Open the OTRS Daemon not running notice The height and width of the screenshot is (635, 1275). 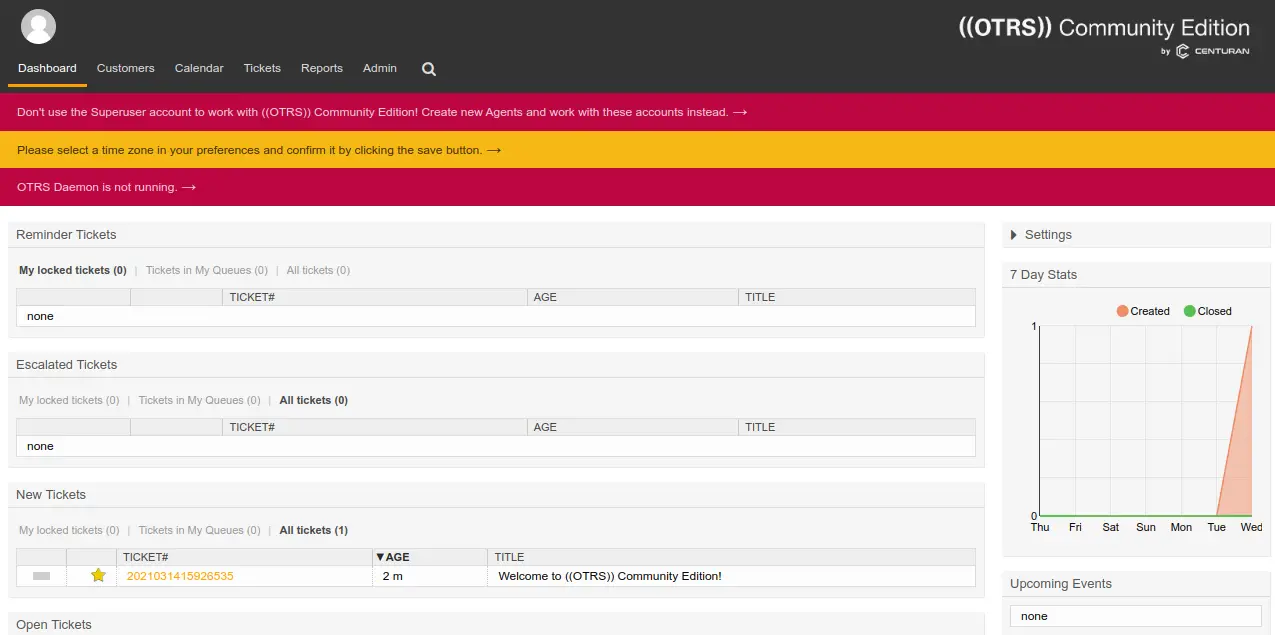tap(106, 187)
